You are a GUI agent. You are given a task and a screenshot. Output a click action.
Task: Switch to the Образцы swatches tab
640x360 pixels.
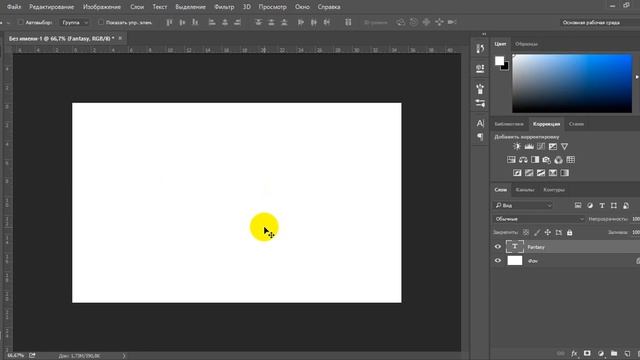(x=526, y=44)
